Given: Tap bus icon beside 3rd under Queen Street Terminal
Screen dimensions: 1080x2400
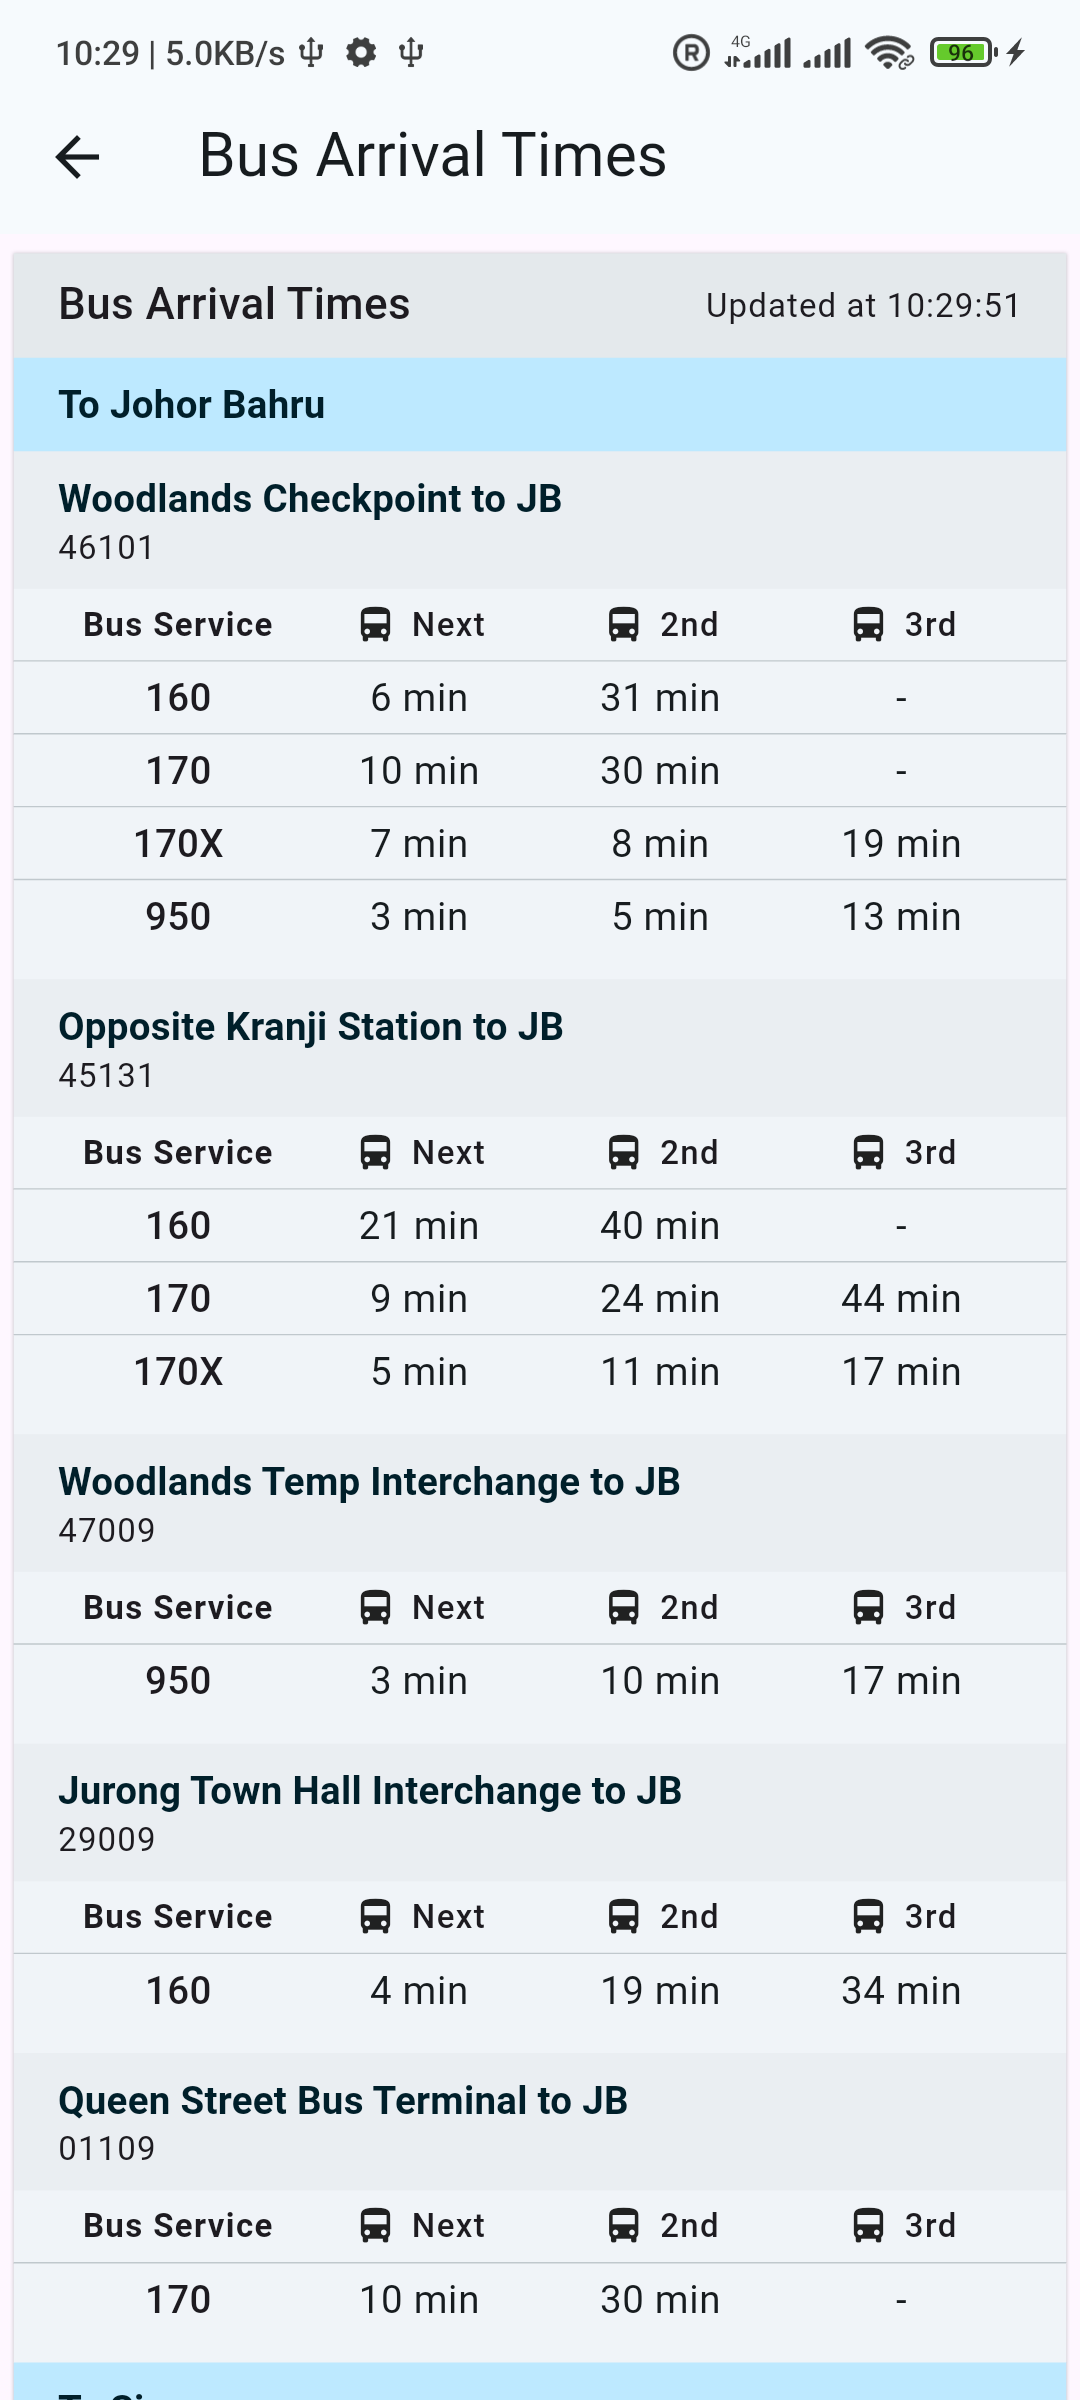Looking at the screenshot, I should point(868,2225).
